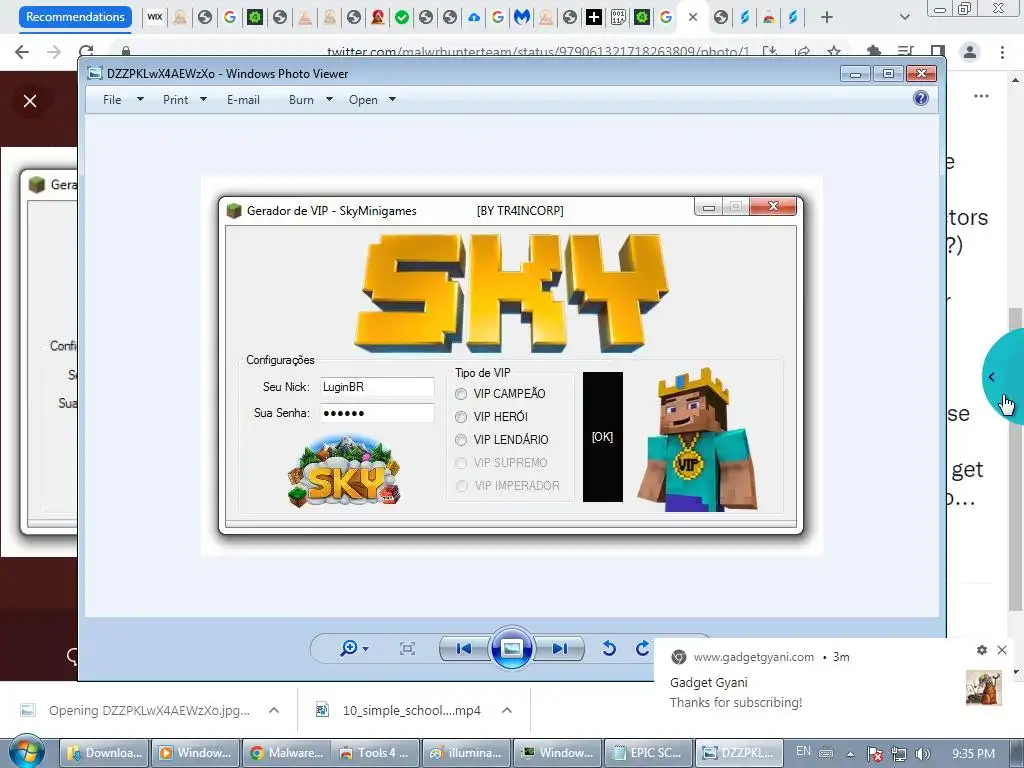Open the Windows Start menu
The width and height of the screenshot is (1024, 768).
tap(27, 752)
